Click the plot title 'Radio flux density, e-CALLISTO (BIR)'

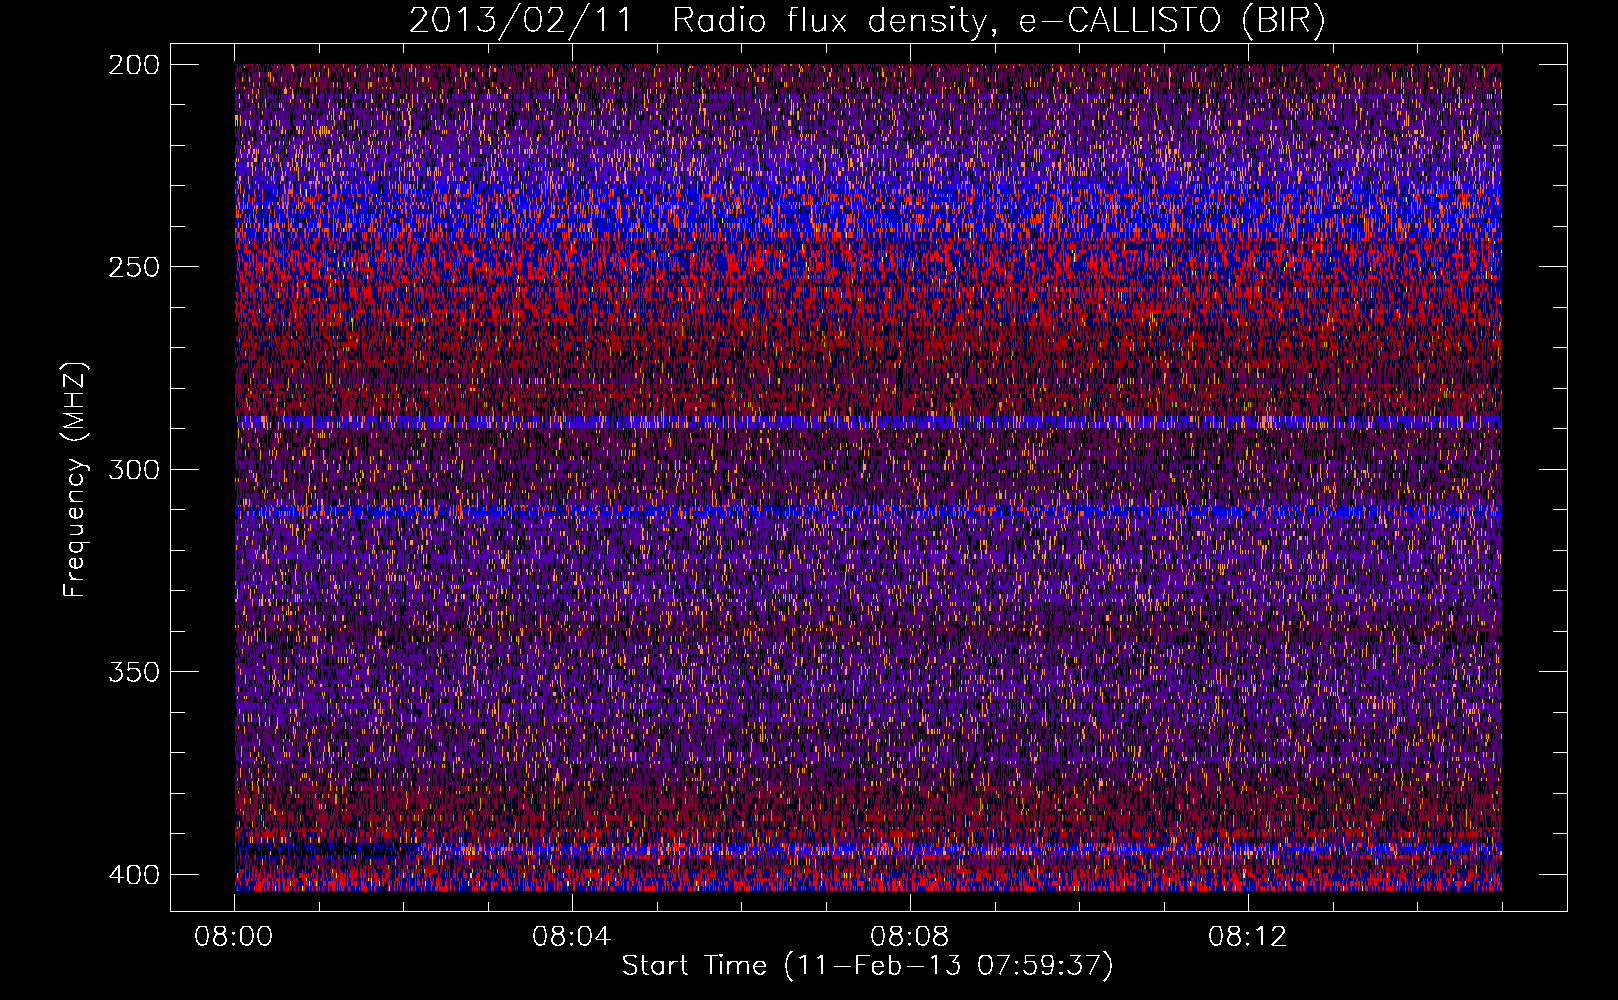pyautogui.click(x=998, y=21)
